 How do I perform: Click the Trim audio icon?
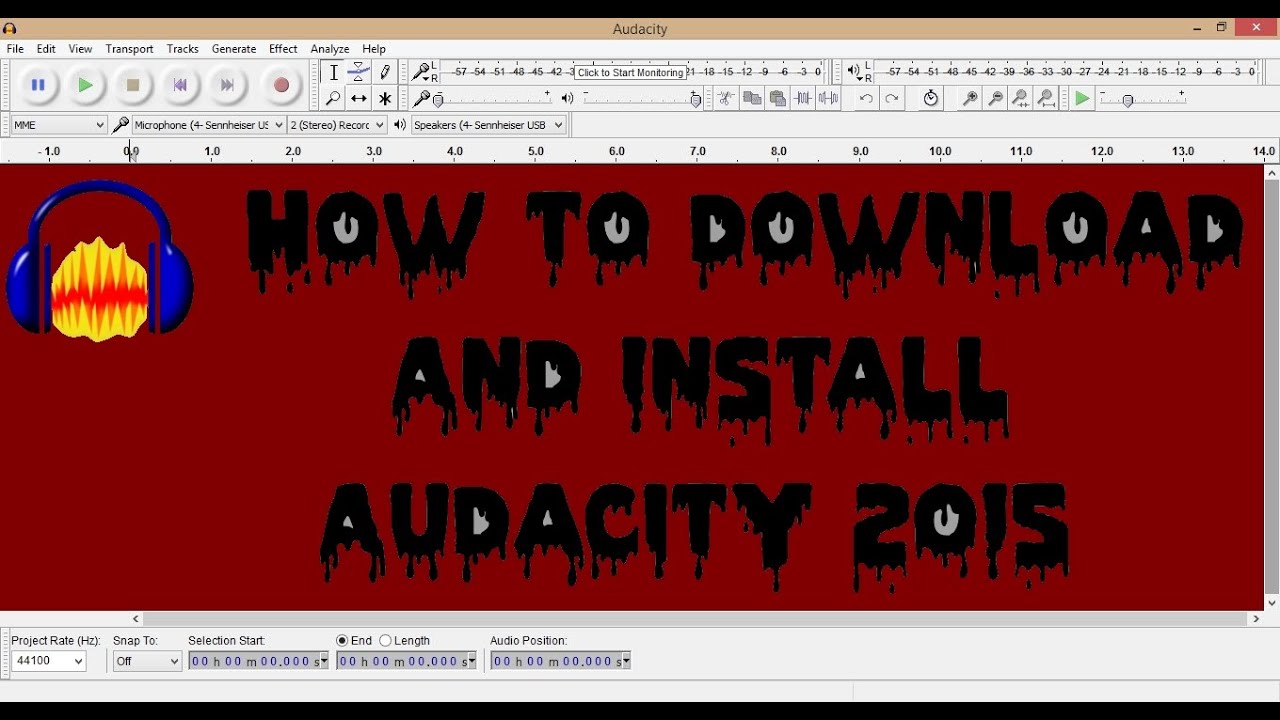click(803, 98)
